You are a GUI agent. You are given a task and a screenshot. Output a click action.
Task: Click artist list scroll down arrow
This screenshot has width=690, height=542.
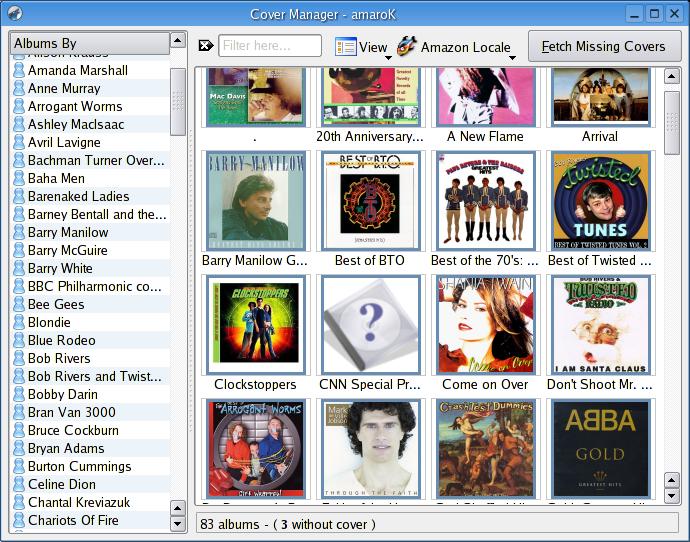click(178, 523)
